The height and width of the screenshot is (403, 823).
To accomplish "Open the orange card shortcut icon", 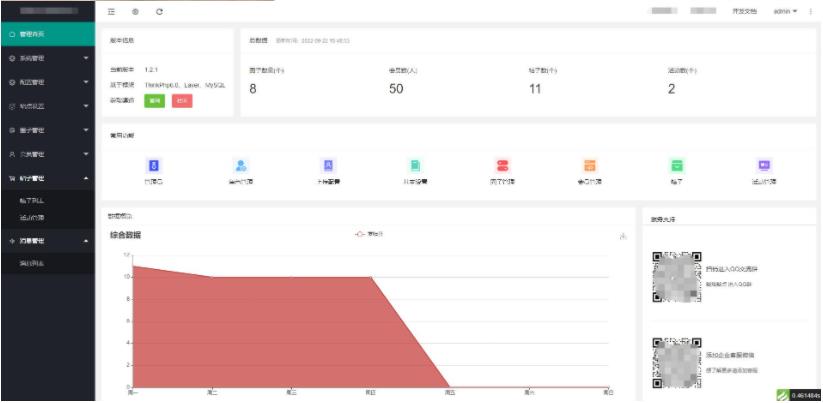I will [589, 166].
